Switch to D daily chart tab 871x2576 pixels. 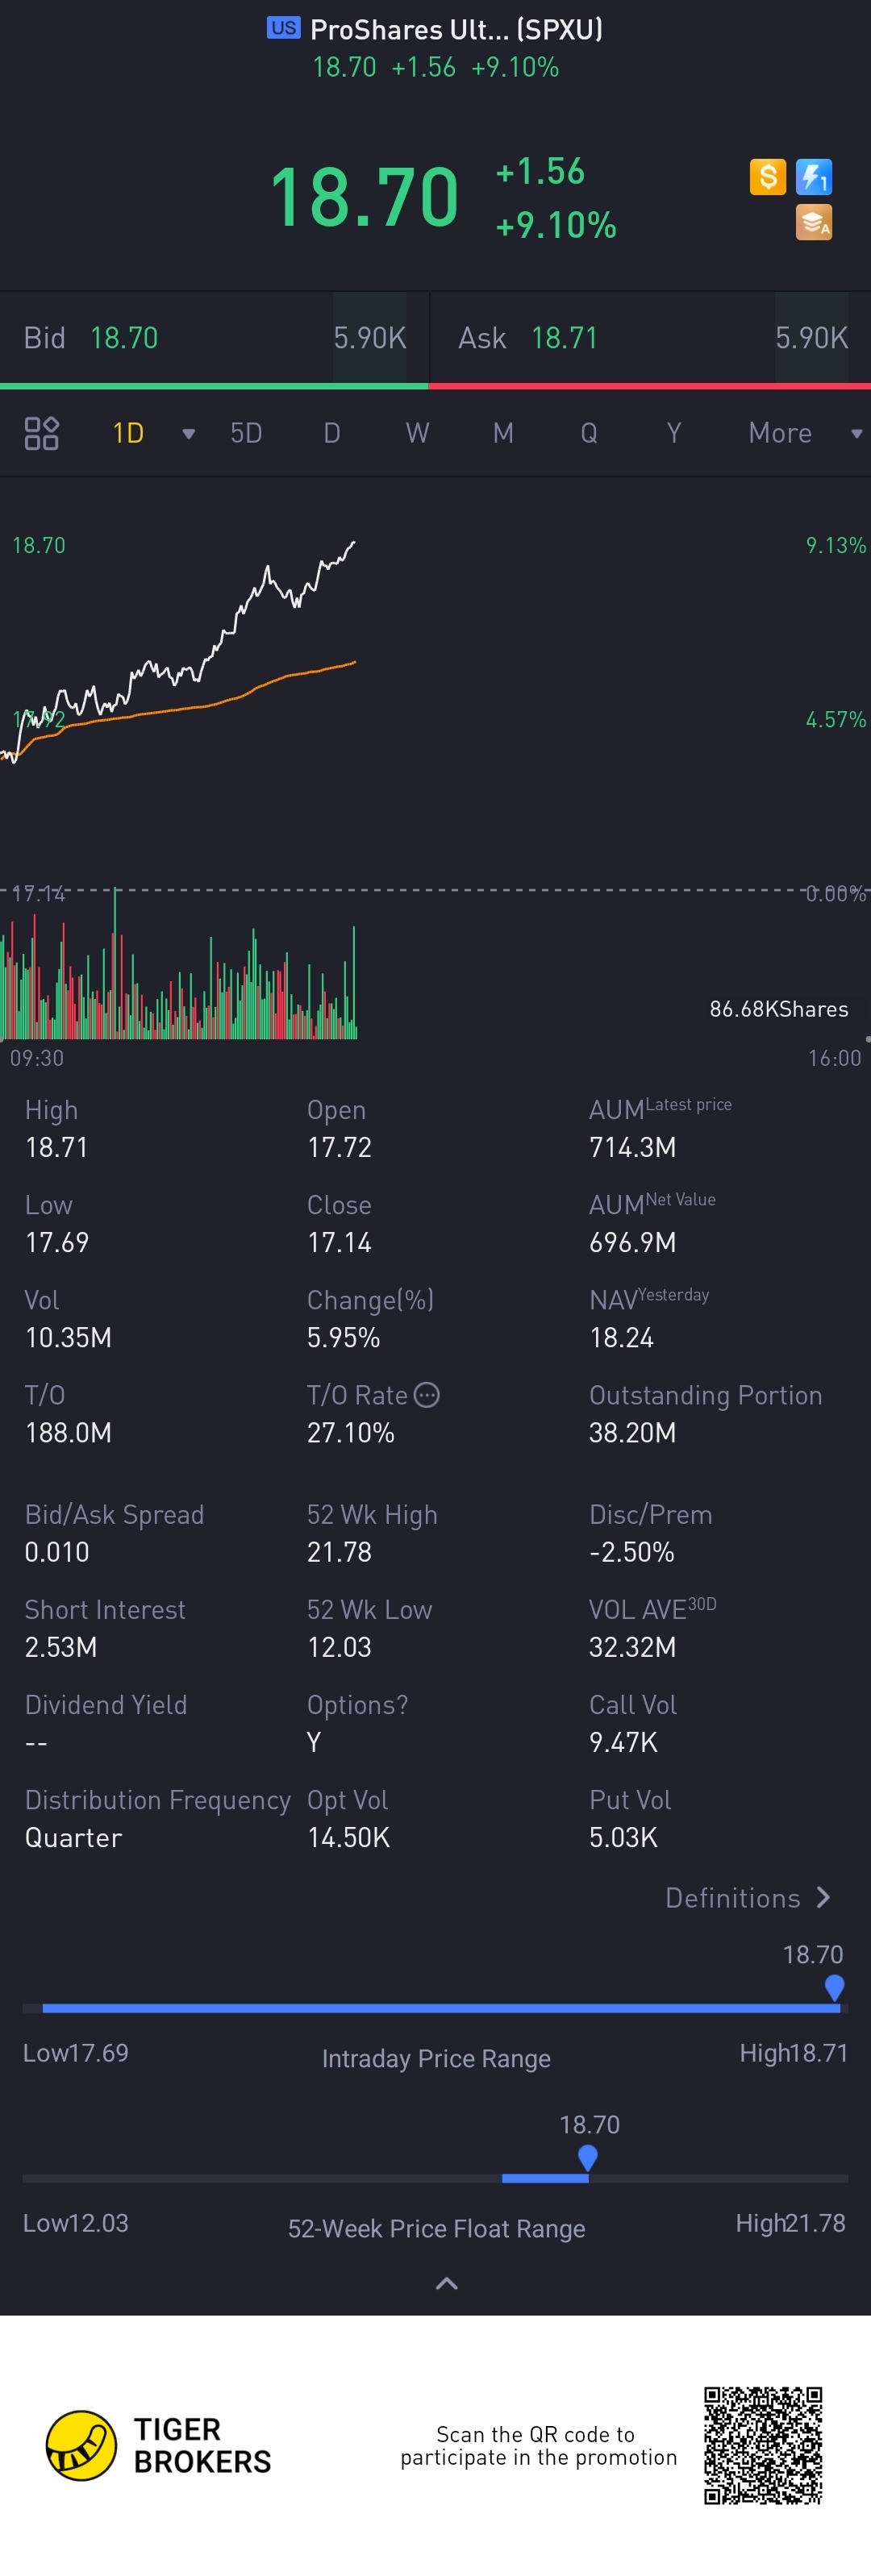click(x=332, y=433)
